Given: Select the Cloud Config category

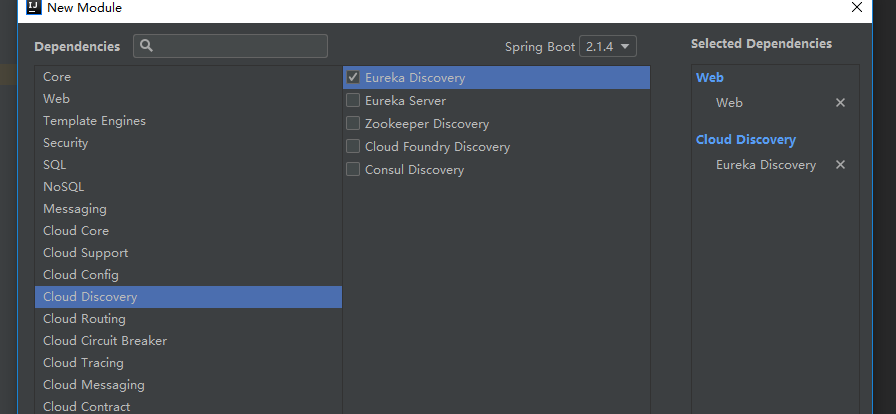Looking at the screenshot, I should (188, 274).
